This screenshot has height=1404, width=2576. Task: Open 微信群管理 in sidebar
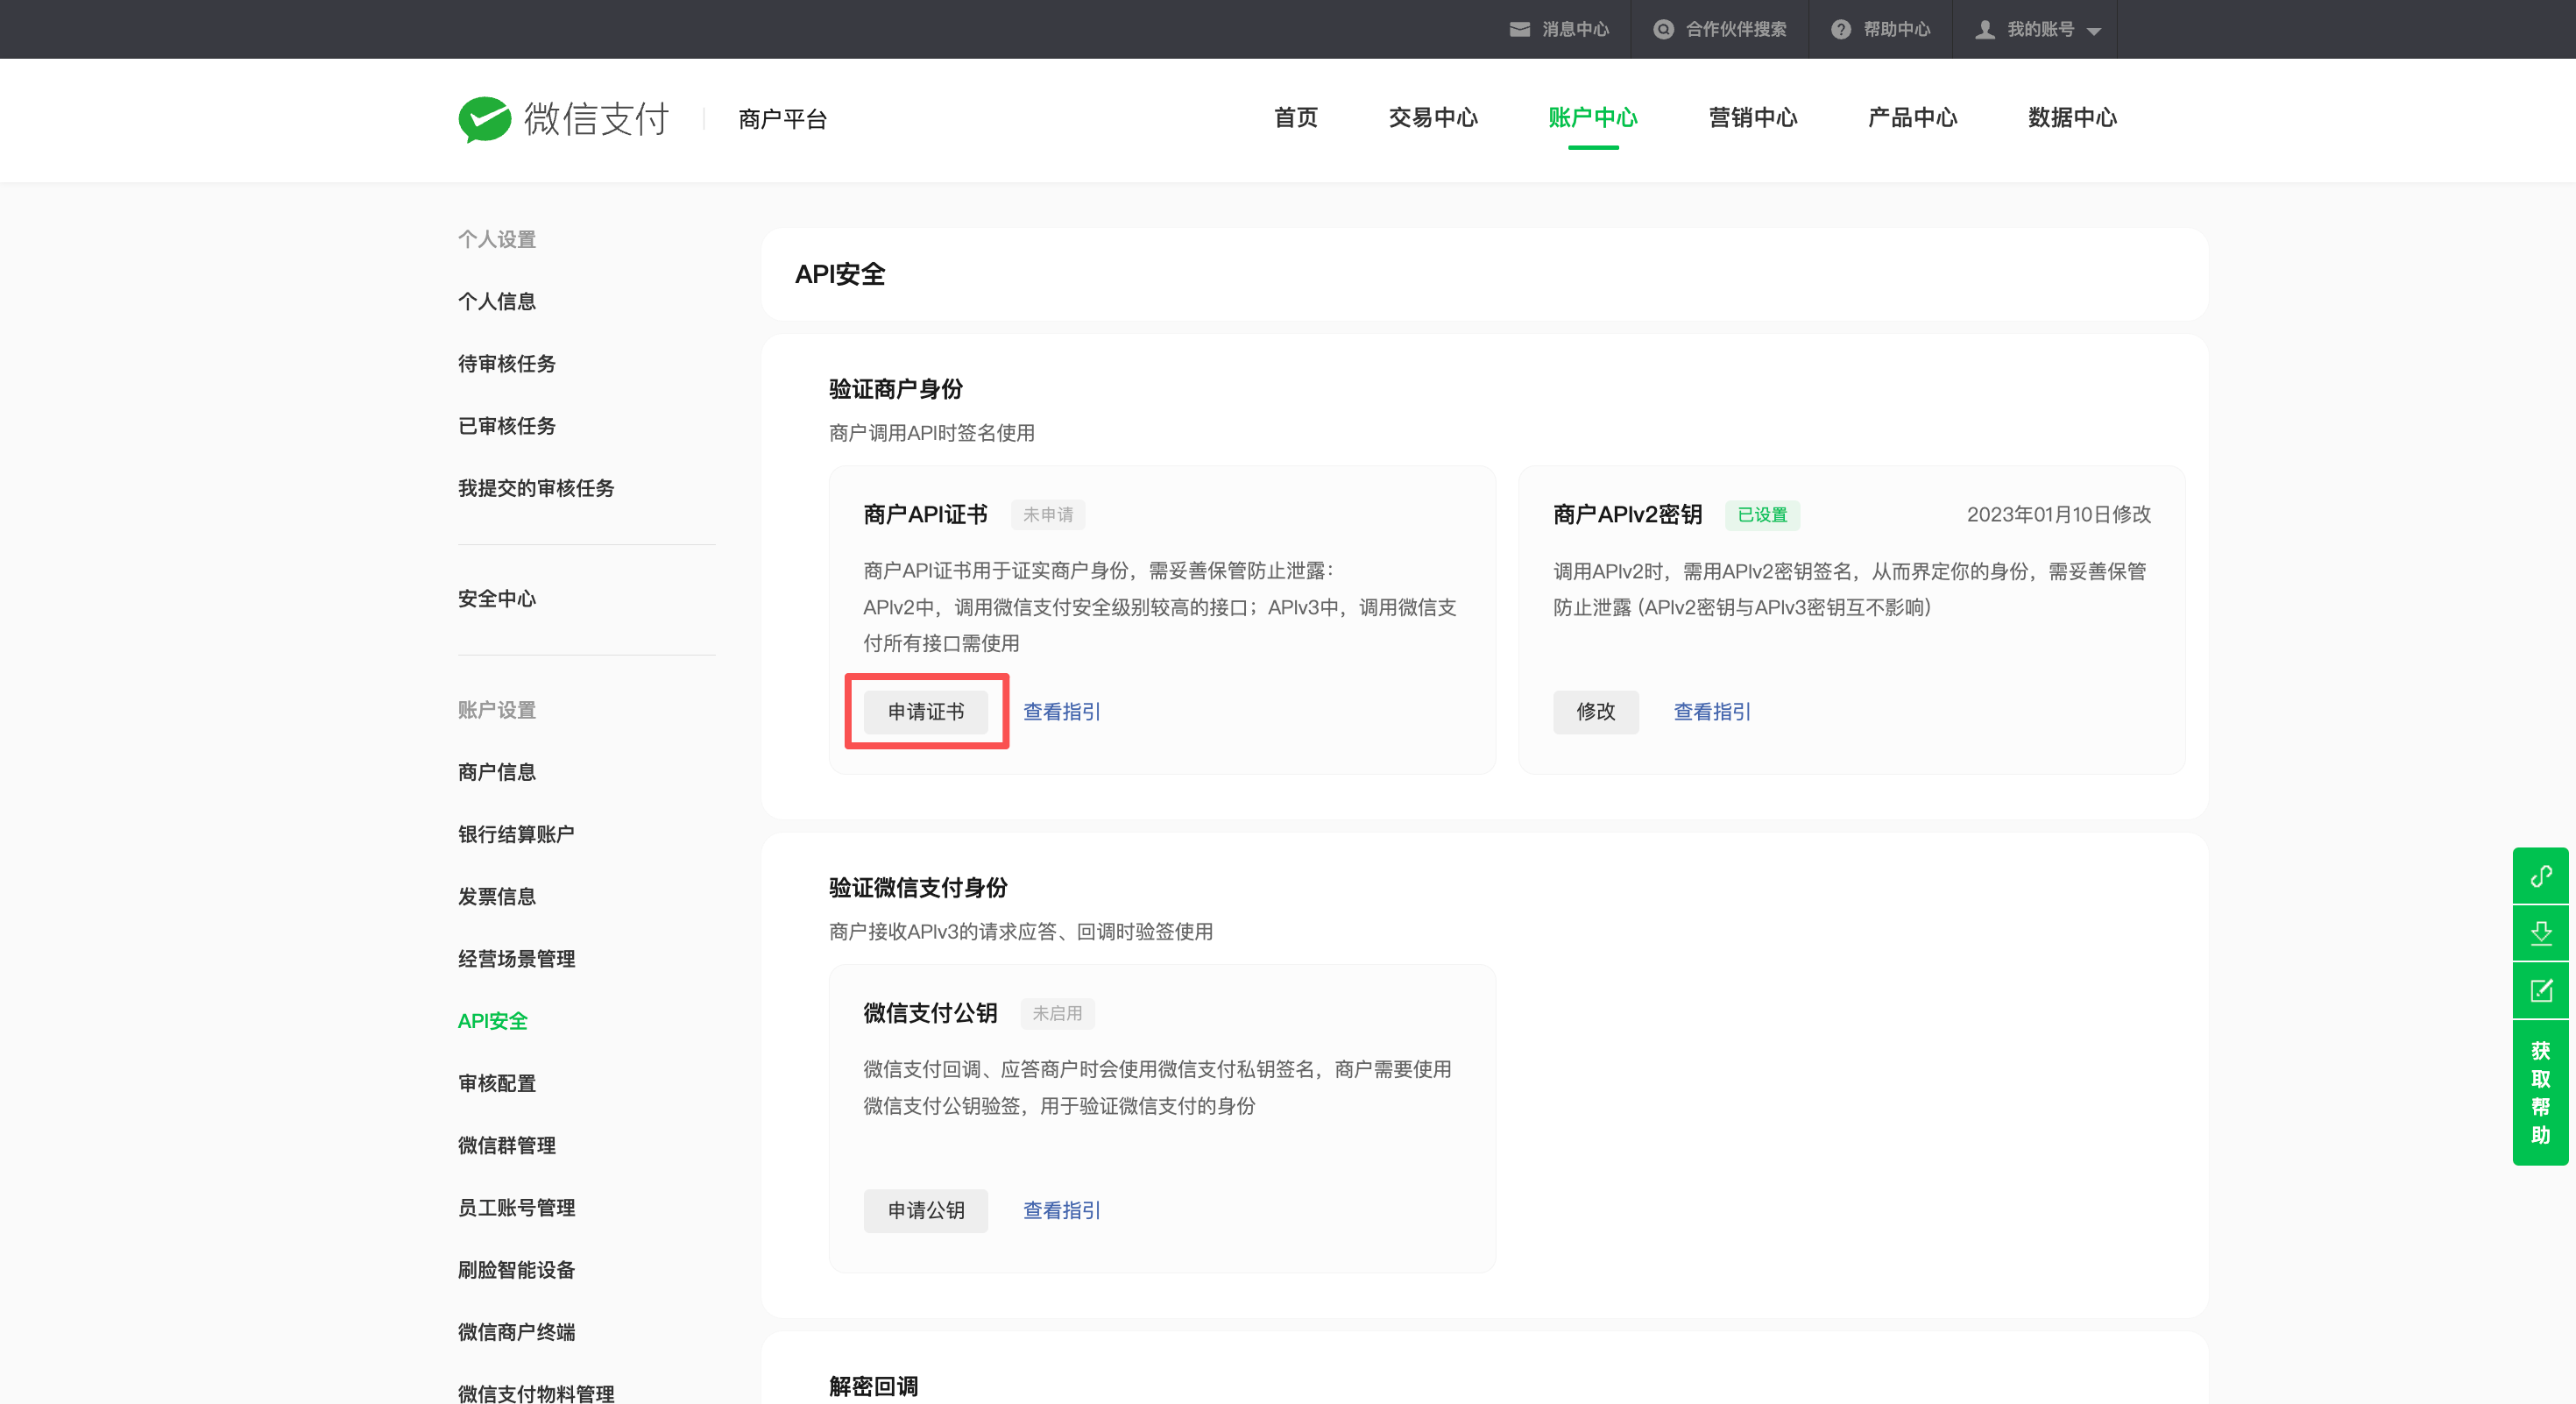[x=507, y=1145]
